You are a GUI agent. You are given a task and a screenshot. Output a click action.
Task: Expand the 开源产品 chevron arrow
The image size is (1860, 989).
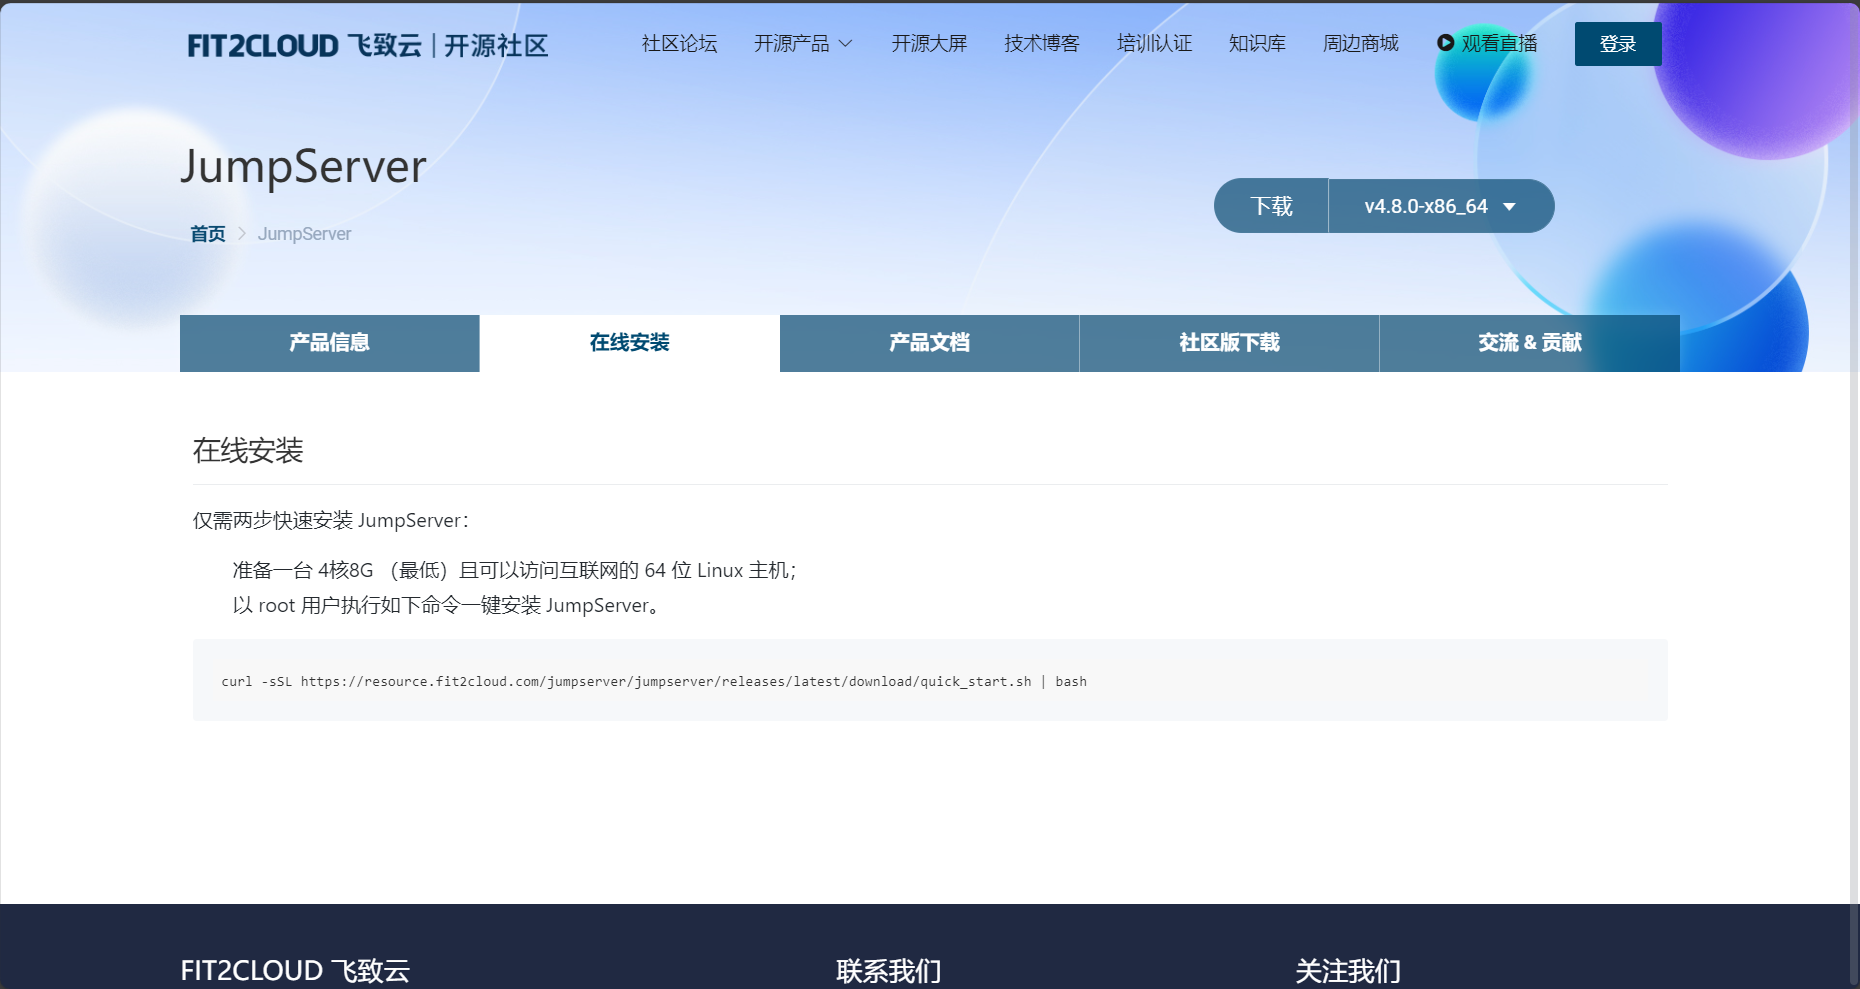(x=846, y=44)
